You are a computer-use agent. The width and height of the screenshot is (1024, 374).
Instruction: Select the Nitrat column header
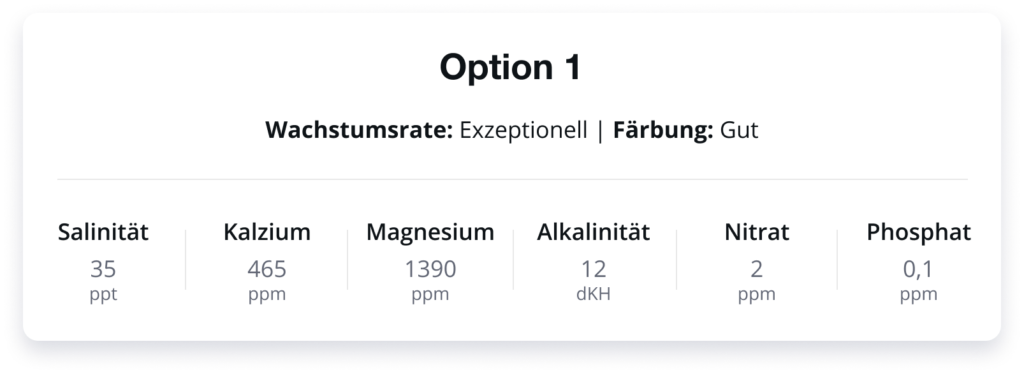(757, 232)
